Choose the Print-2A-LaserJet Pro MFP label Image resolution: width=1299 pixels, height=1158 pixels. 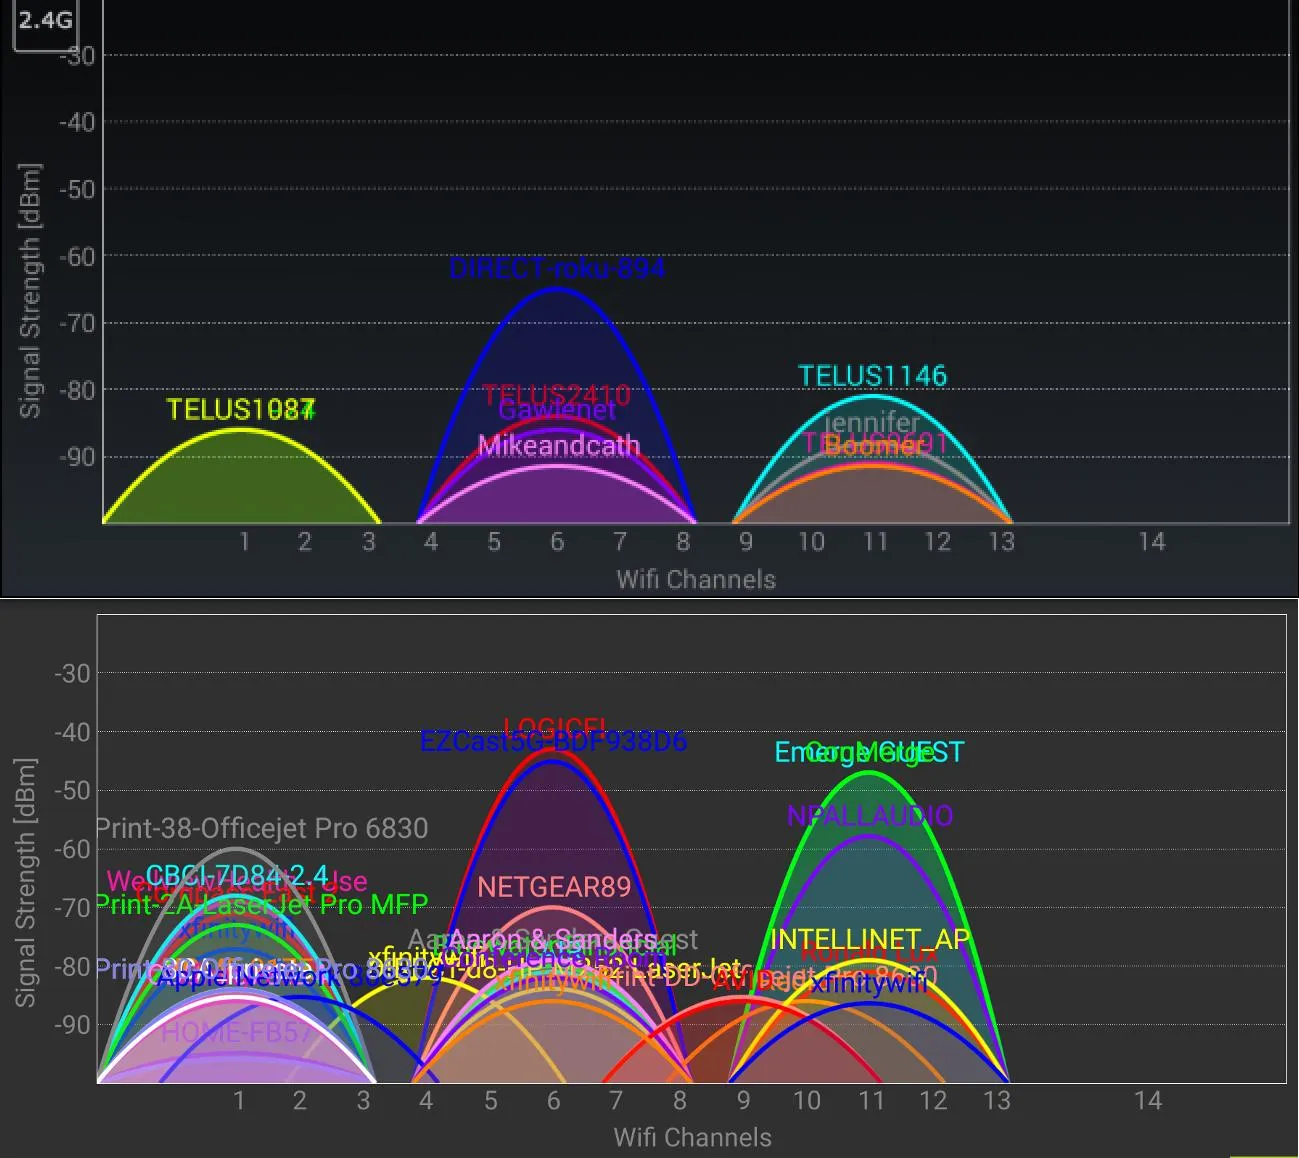pyautogui.click(x=262, y=904)
